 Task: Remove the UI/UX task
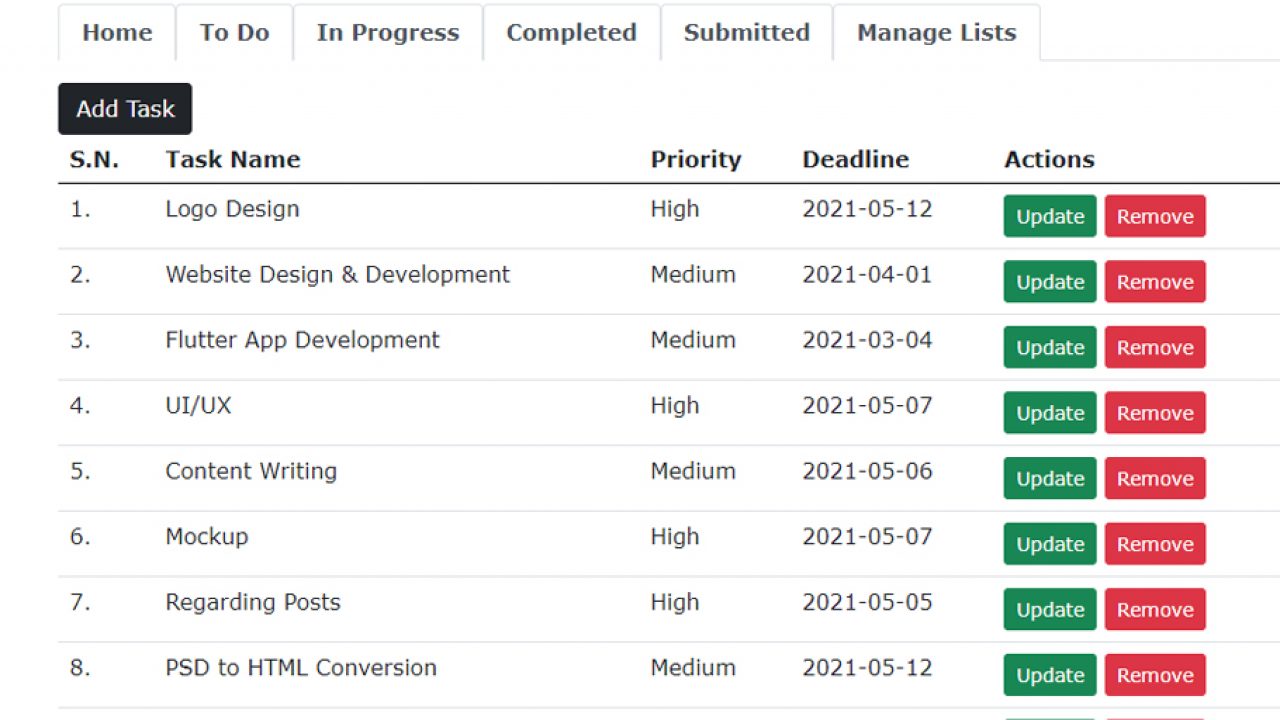pyautogui.click(x=1155, y=413)
